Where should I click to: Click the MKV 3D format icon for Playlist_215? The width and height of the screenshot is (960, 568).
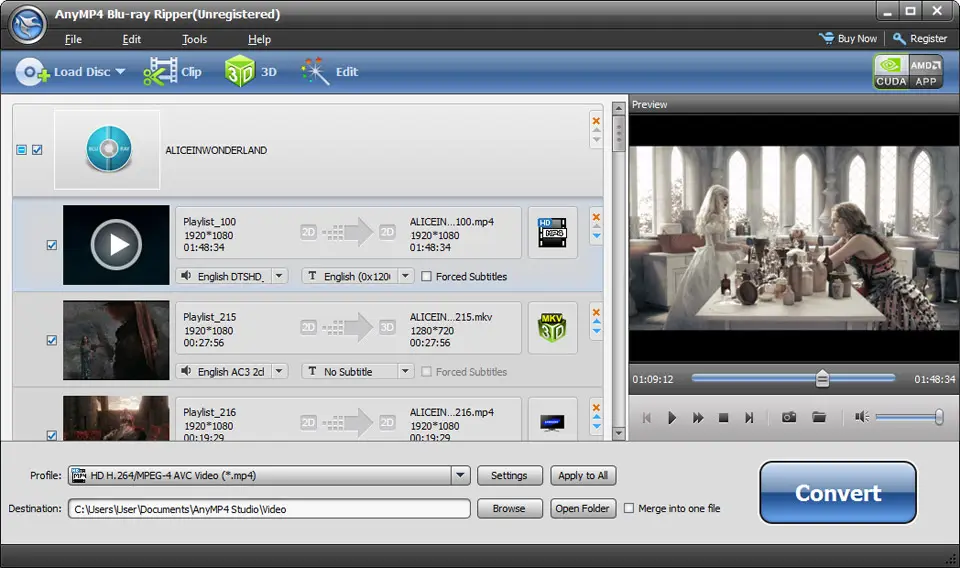point(552,328)
